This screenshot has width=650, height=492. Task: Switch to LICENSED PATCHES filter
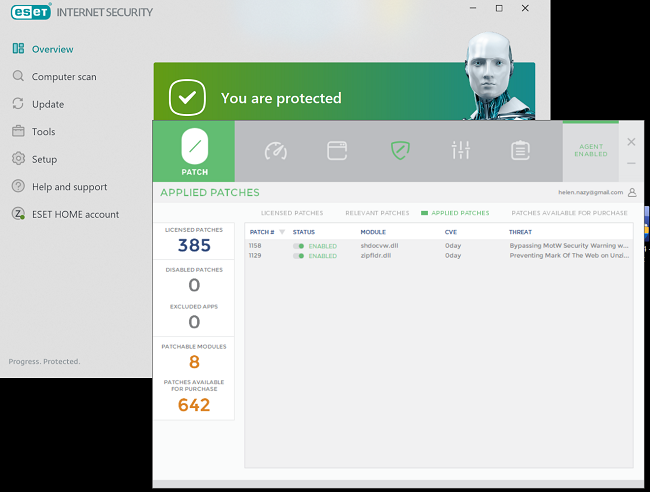pyautogui.click(x=292, y=213)
